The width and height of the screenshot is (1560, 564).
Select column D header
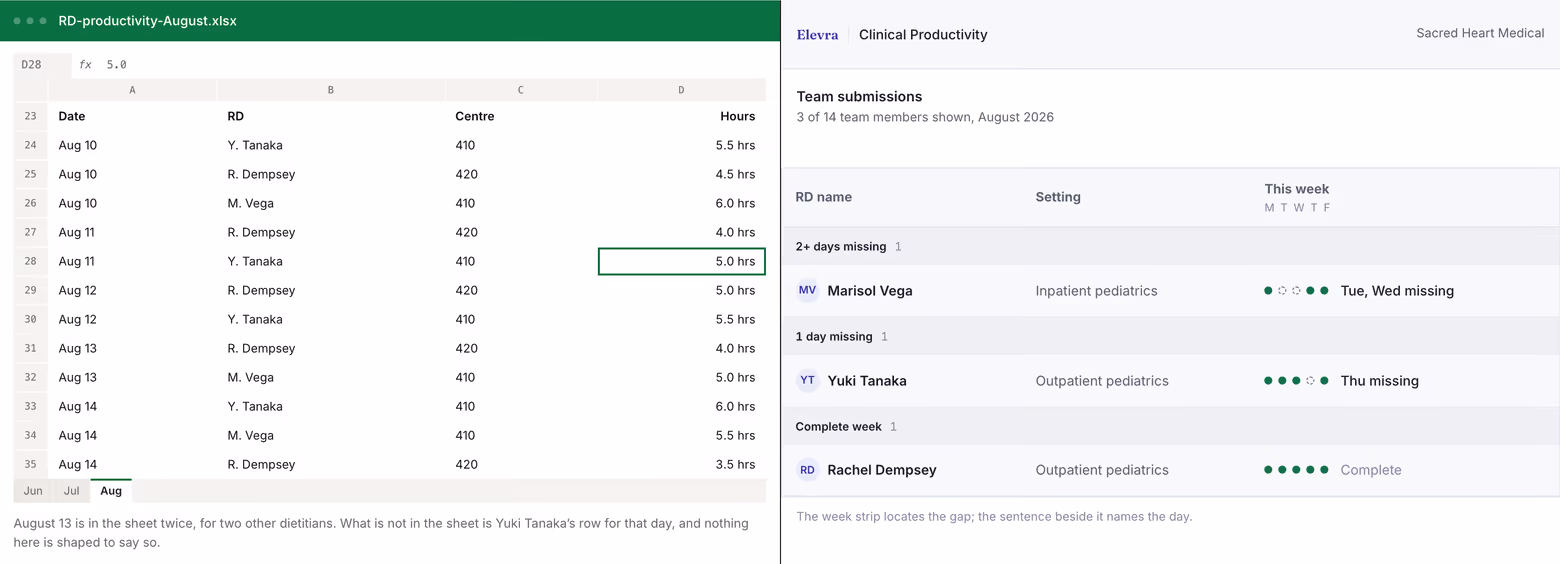(x=682, y=90)
